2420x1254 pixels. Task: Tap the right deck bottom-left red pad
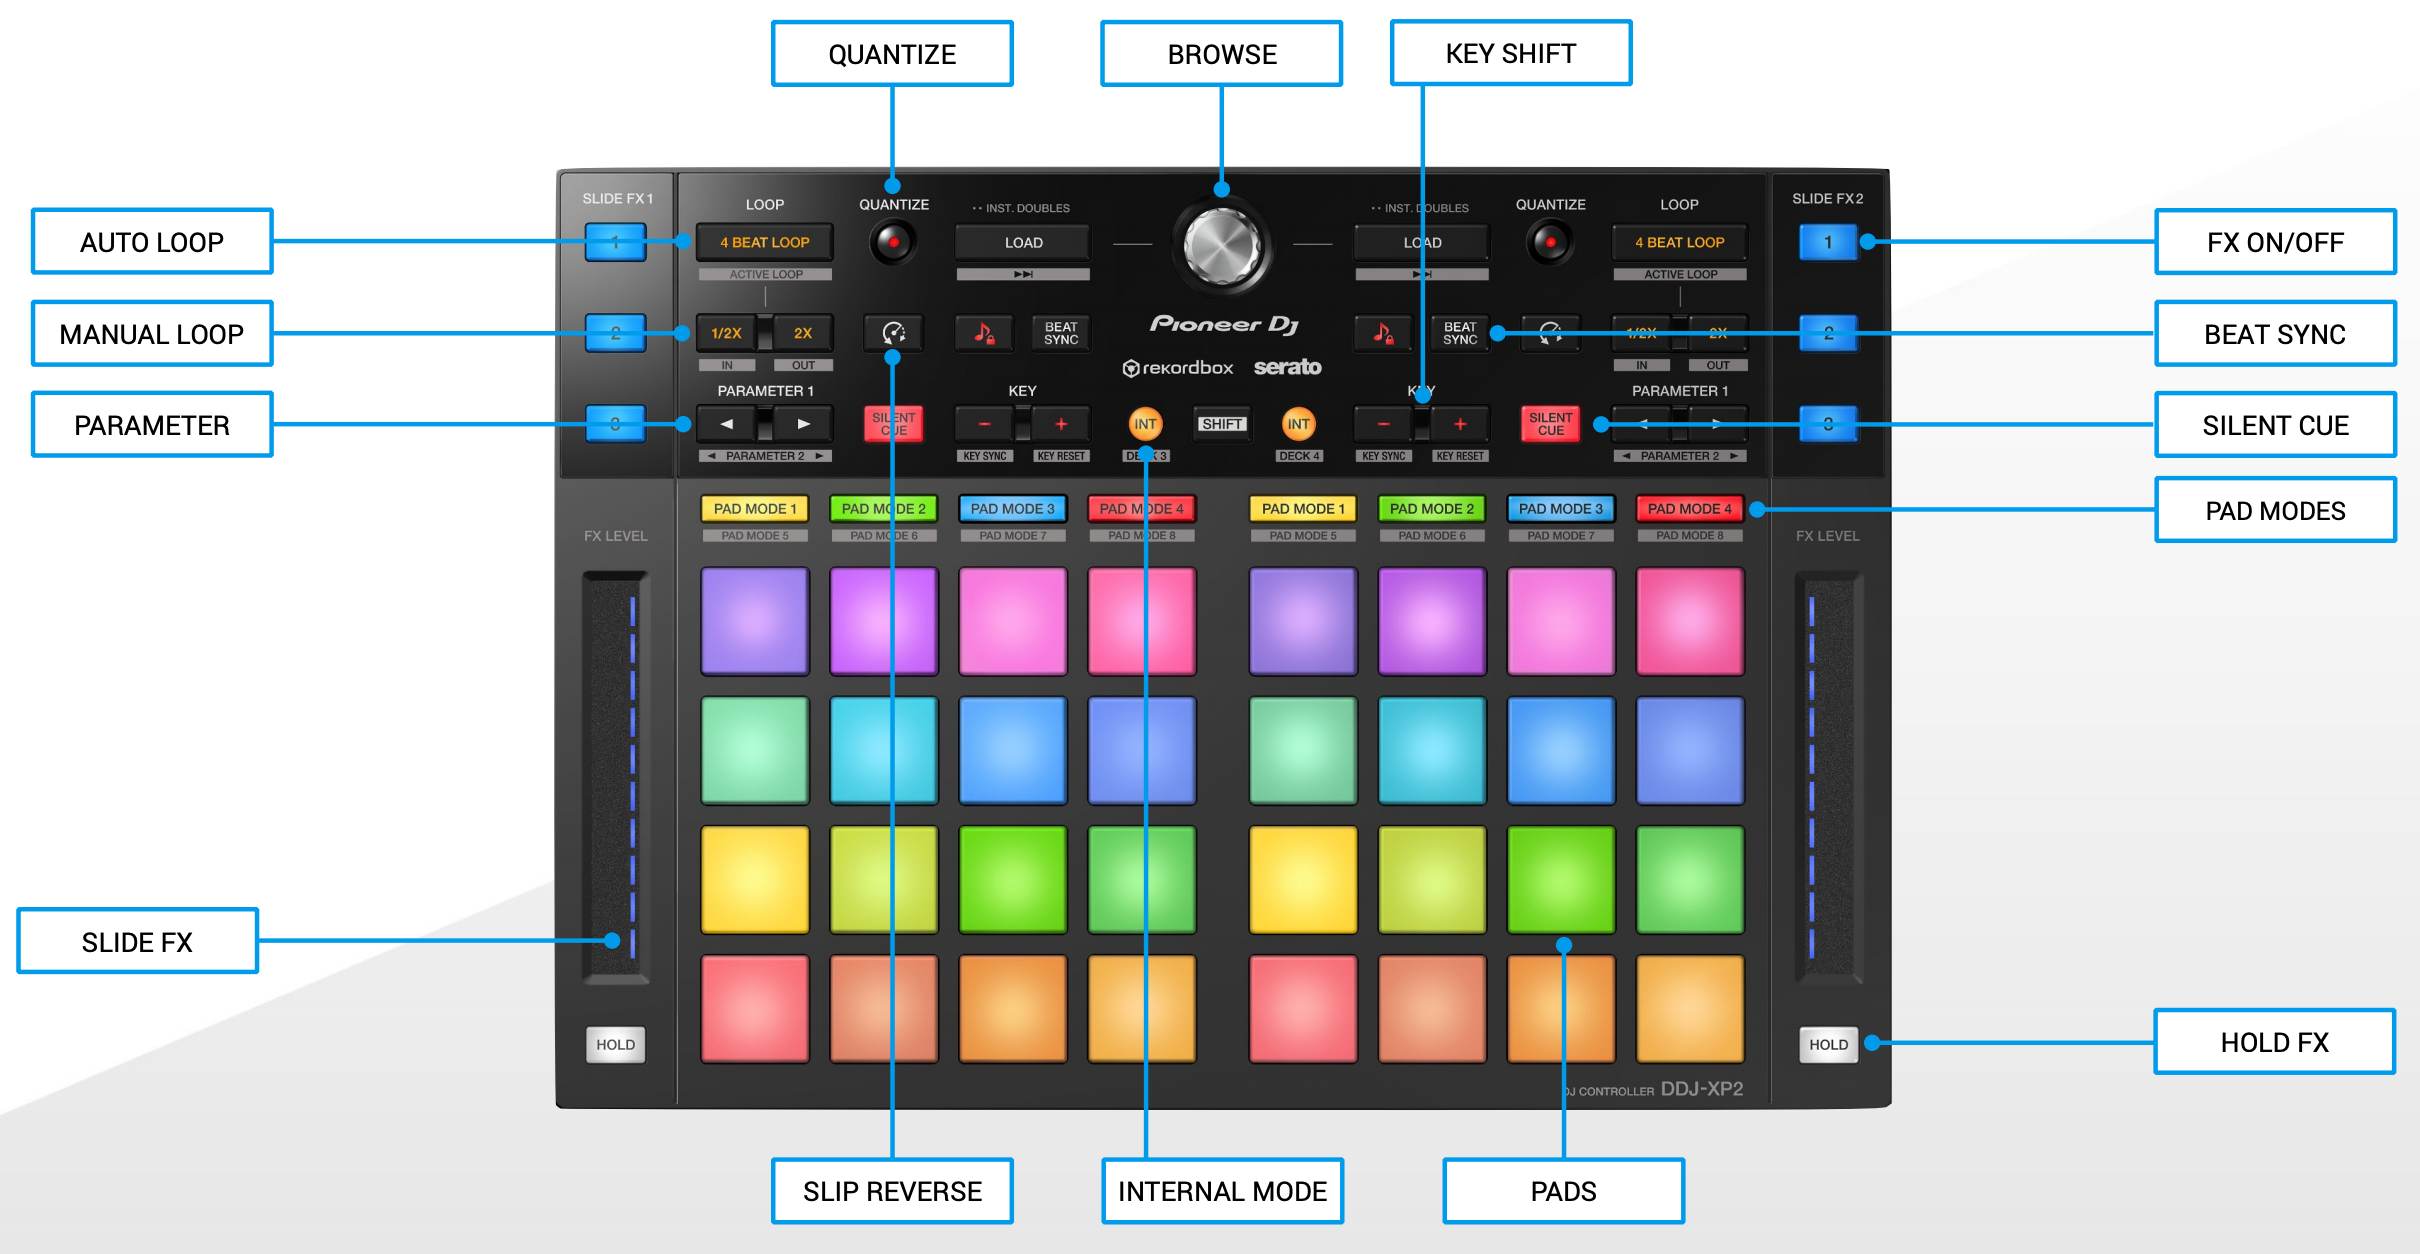pyautogui.click(x=1303, y=1008)
